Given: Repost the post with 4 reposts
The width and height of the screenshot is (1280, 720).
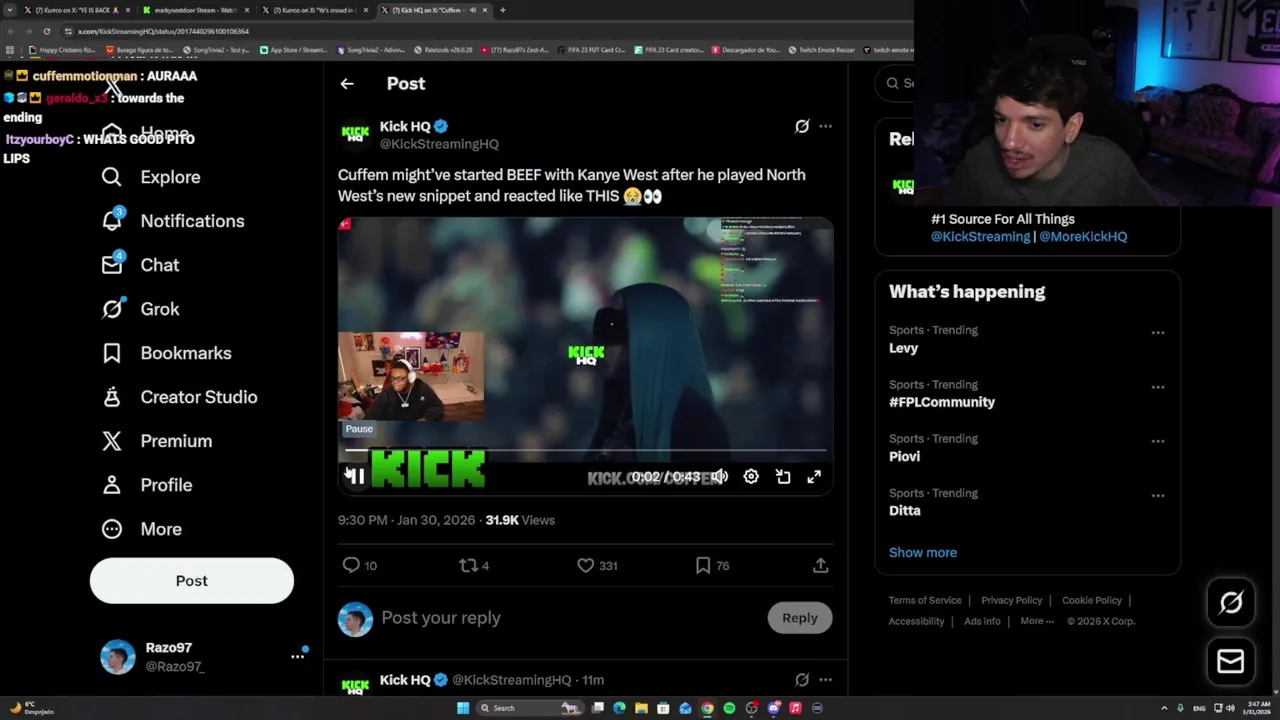Looking at the screenshot, I should tap(468, 565).
